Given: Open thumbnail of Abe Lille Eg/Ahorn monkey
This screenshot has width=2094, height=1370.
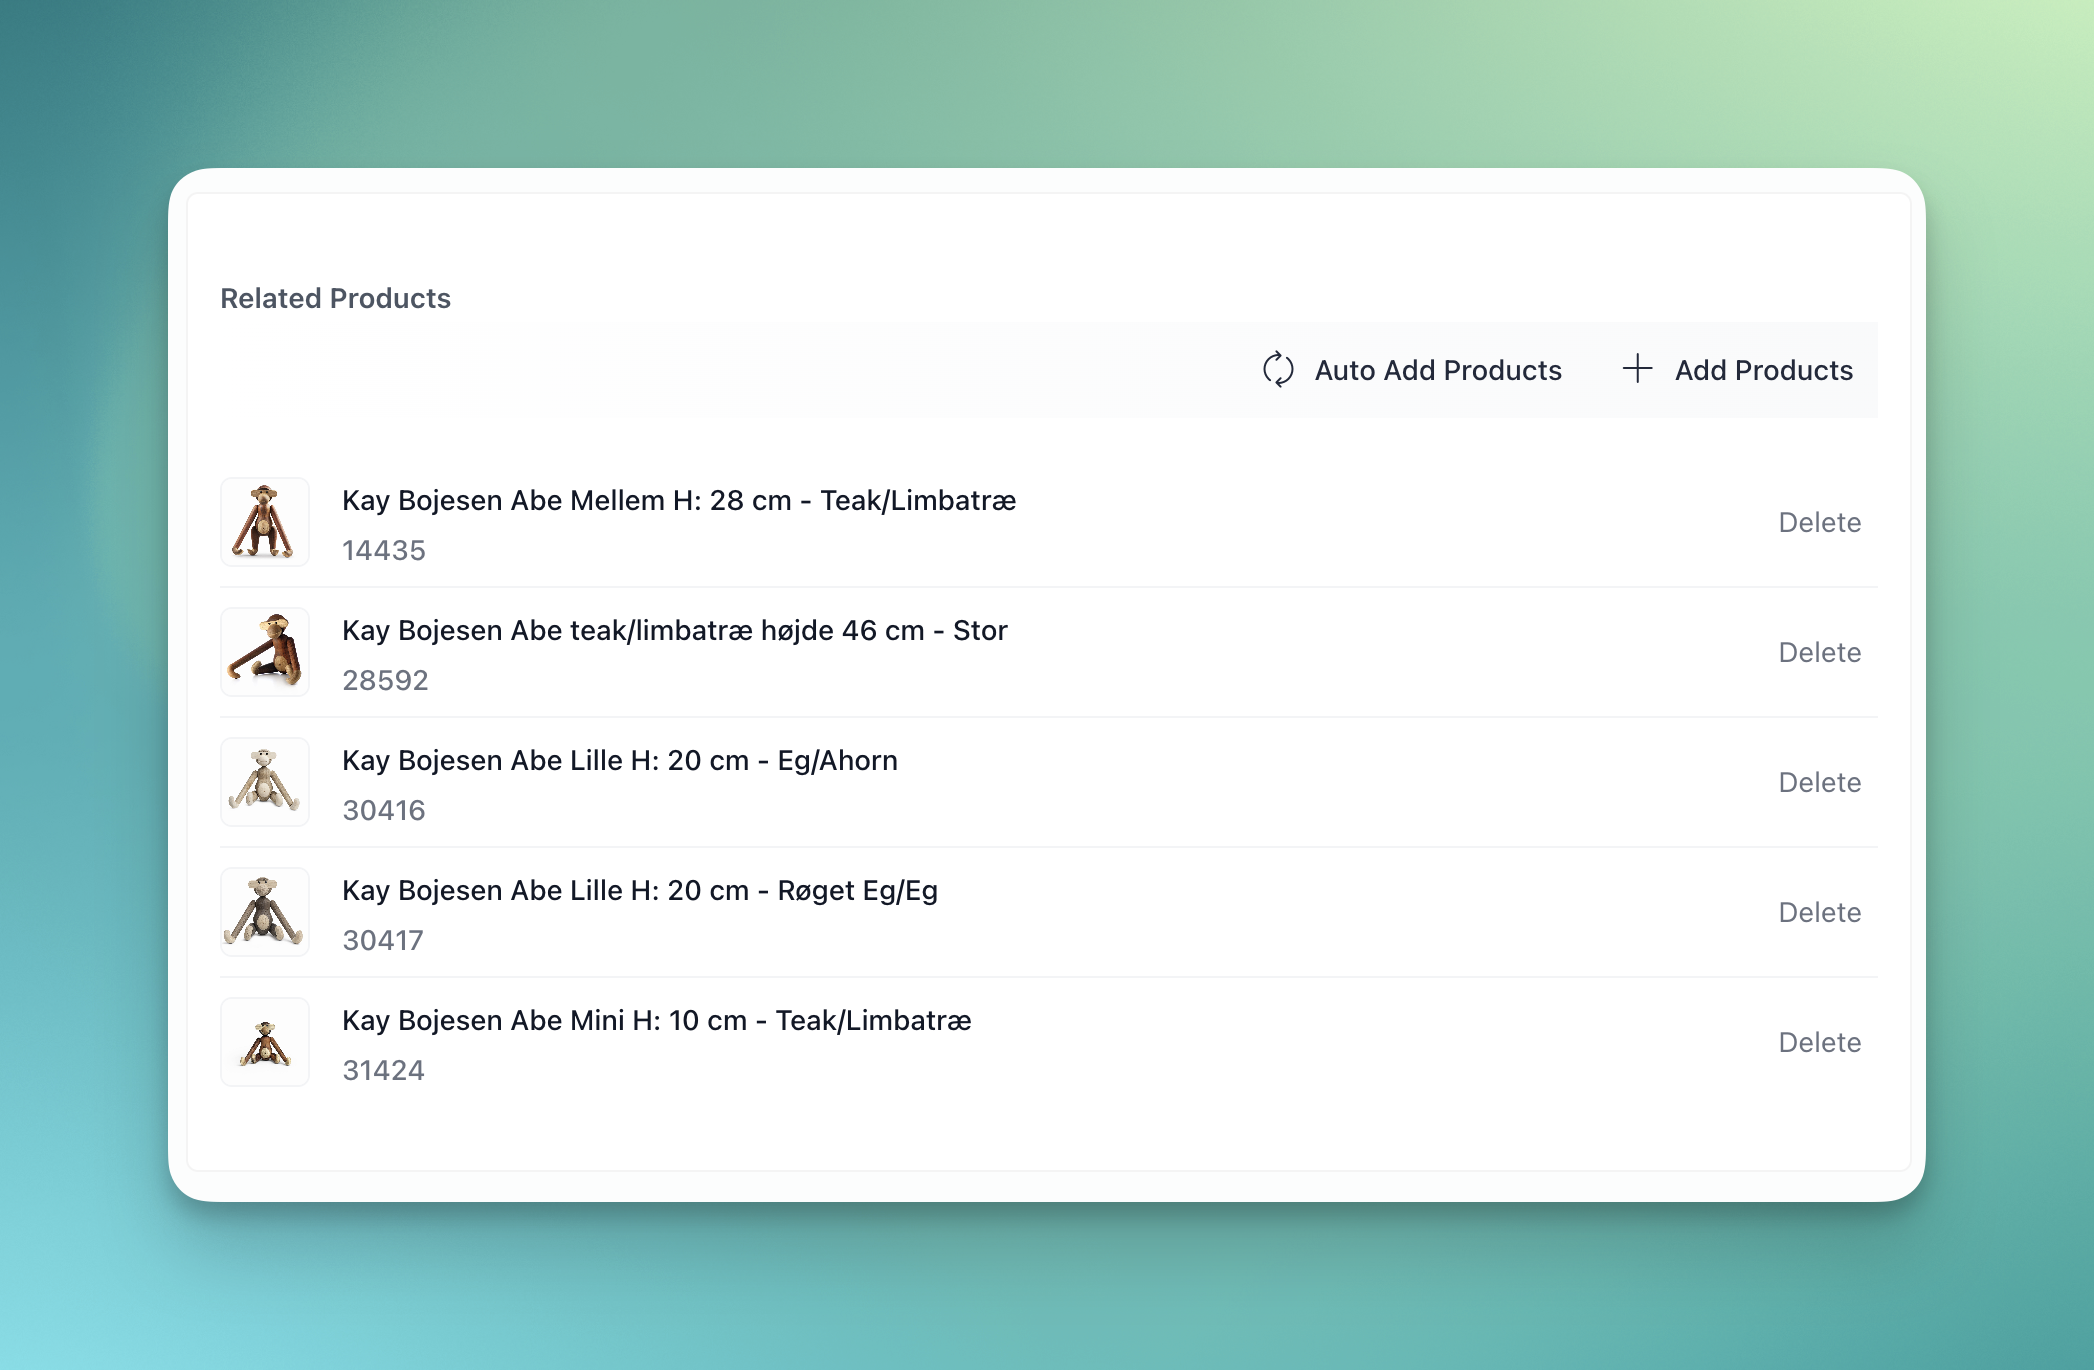Looking at the screenshot, I should [x=265, y=782].
